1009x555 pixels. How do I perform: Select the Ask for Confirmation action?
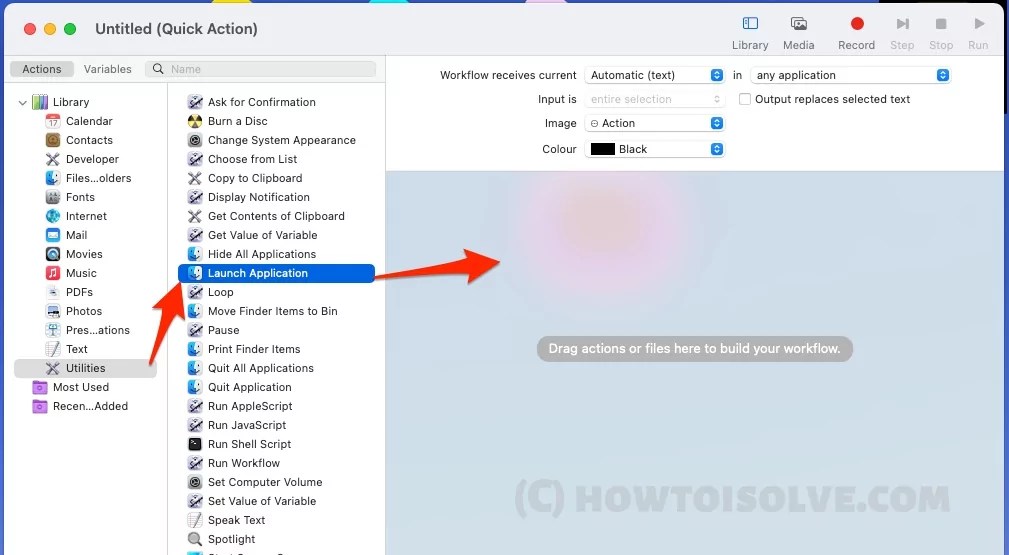[x=261, y=102]
